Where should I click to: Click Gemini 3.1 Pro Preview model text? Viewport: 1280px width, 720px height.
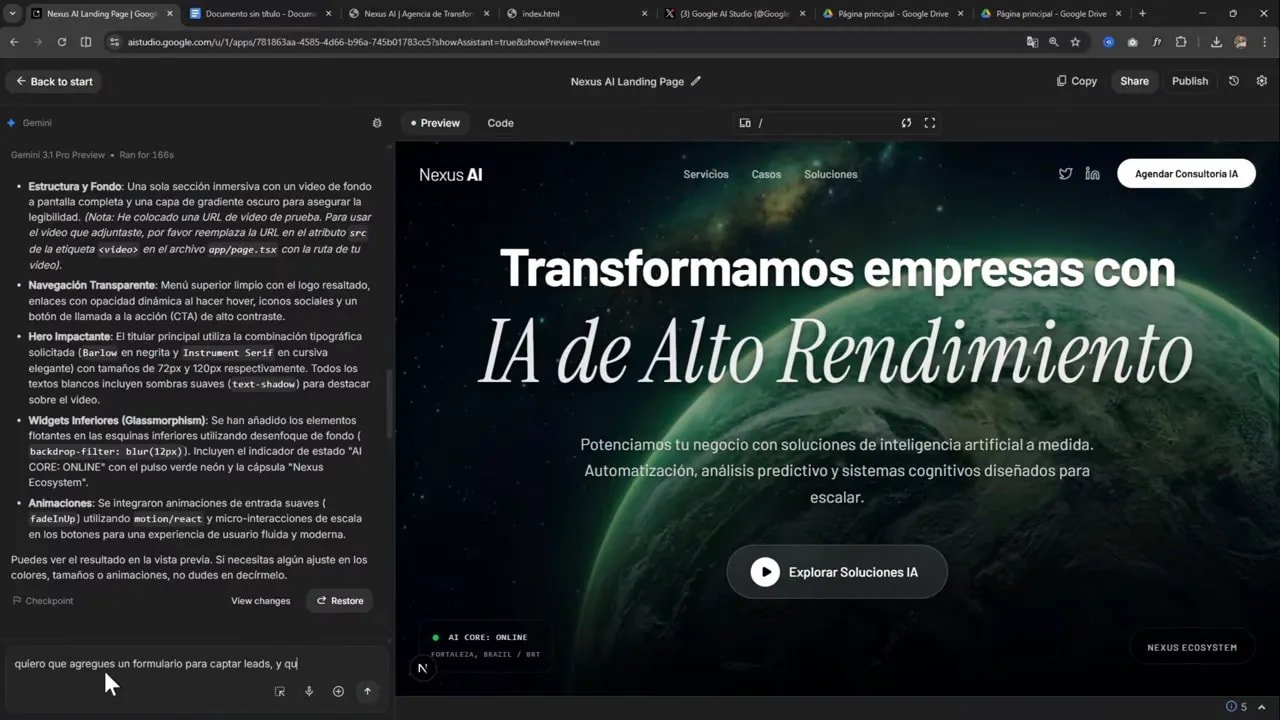click(x=57, y=155)
